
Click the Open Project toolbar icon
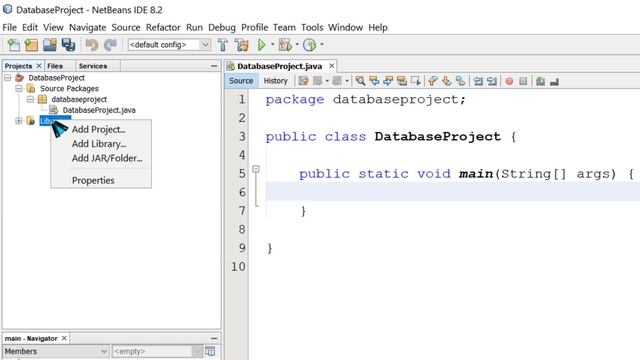50,45
